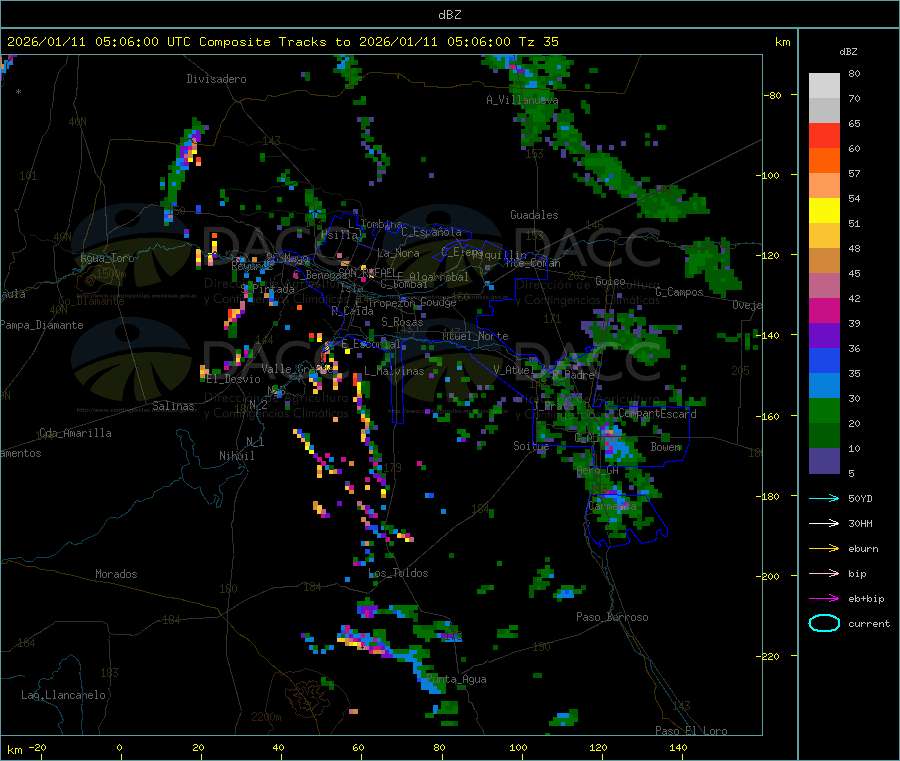
Task: Click the 'Paso_Barroso' map label
Action: (x=612, y=617)
